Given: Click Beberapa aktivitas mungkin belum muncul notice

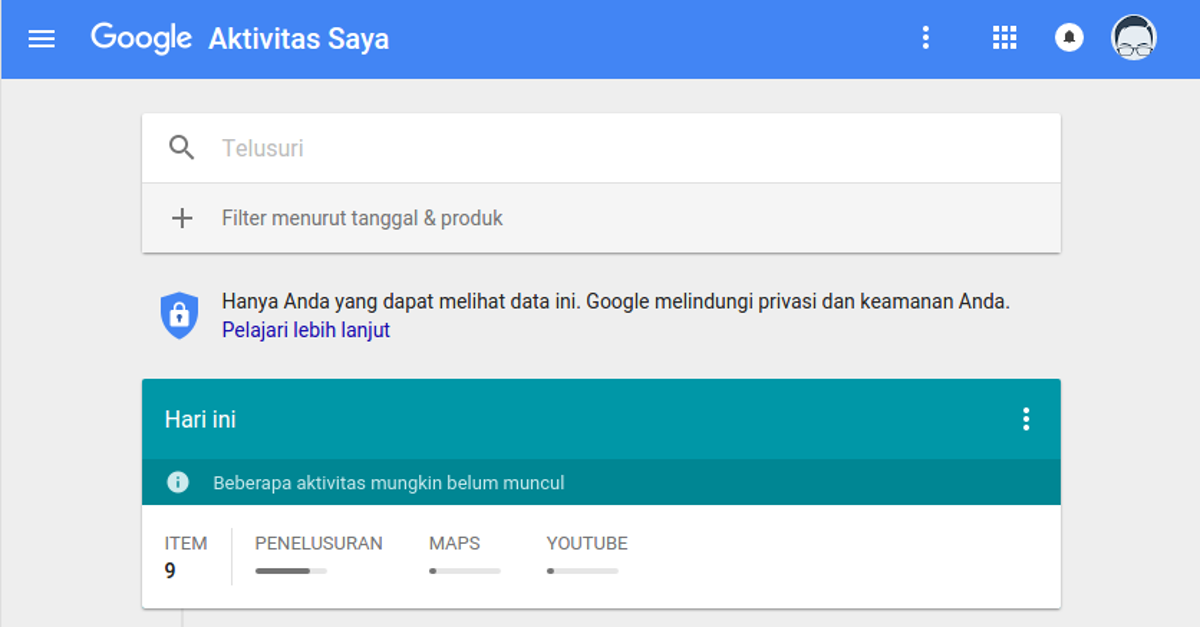Looking at the screenshot, I should [x=389, y=483].
